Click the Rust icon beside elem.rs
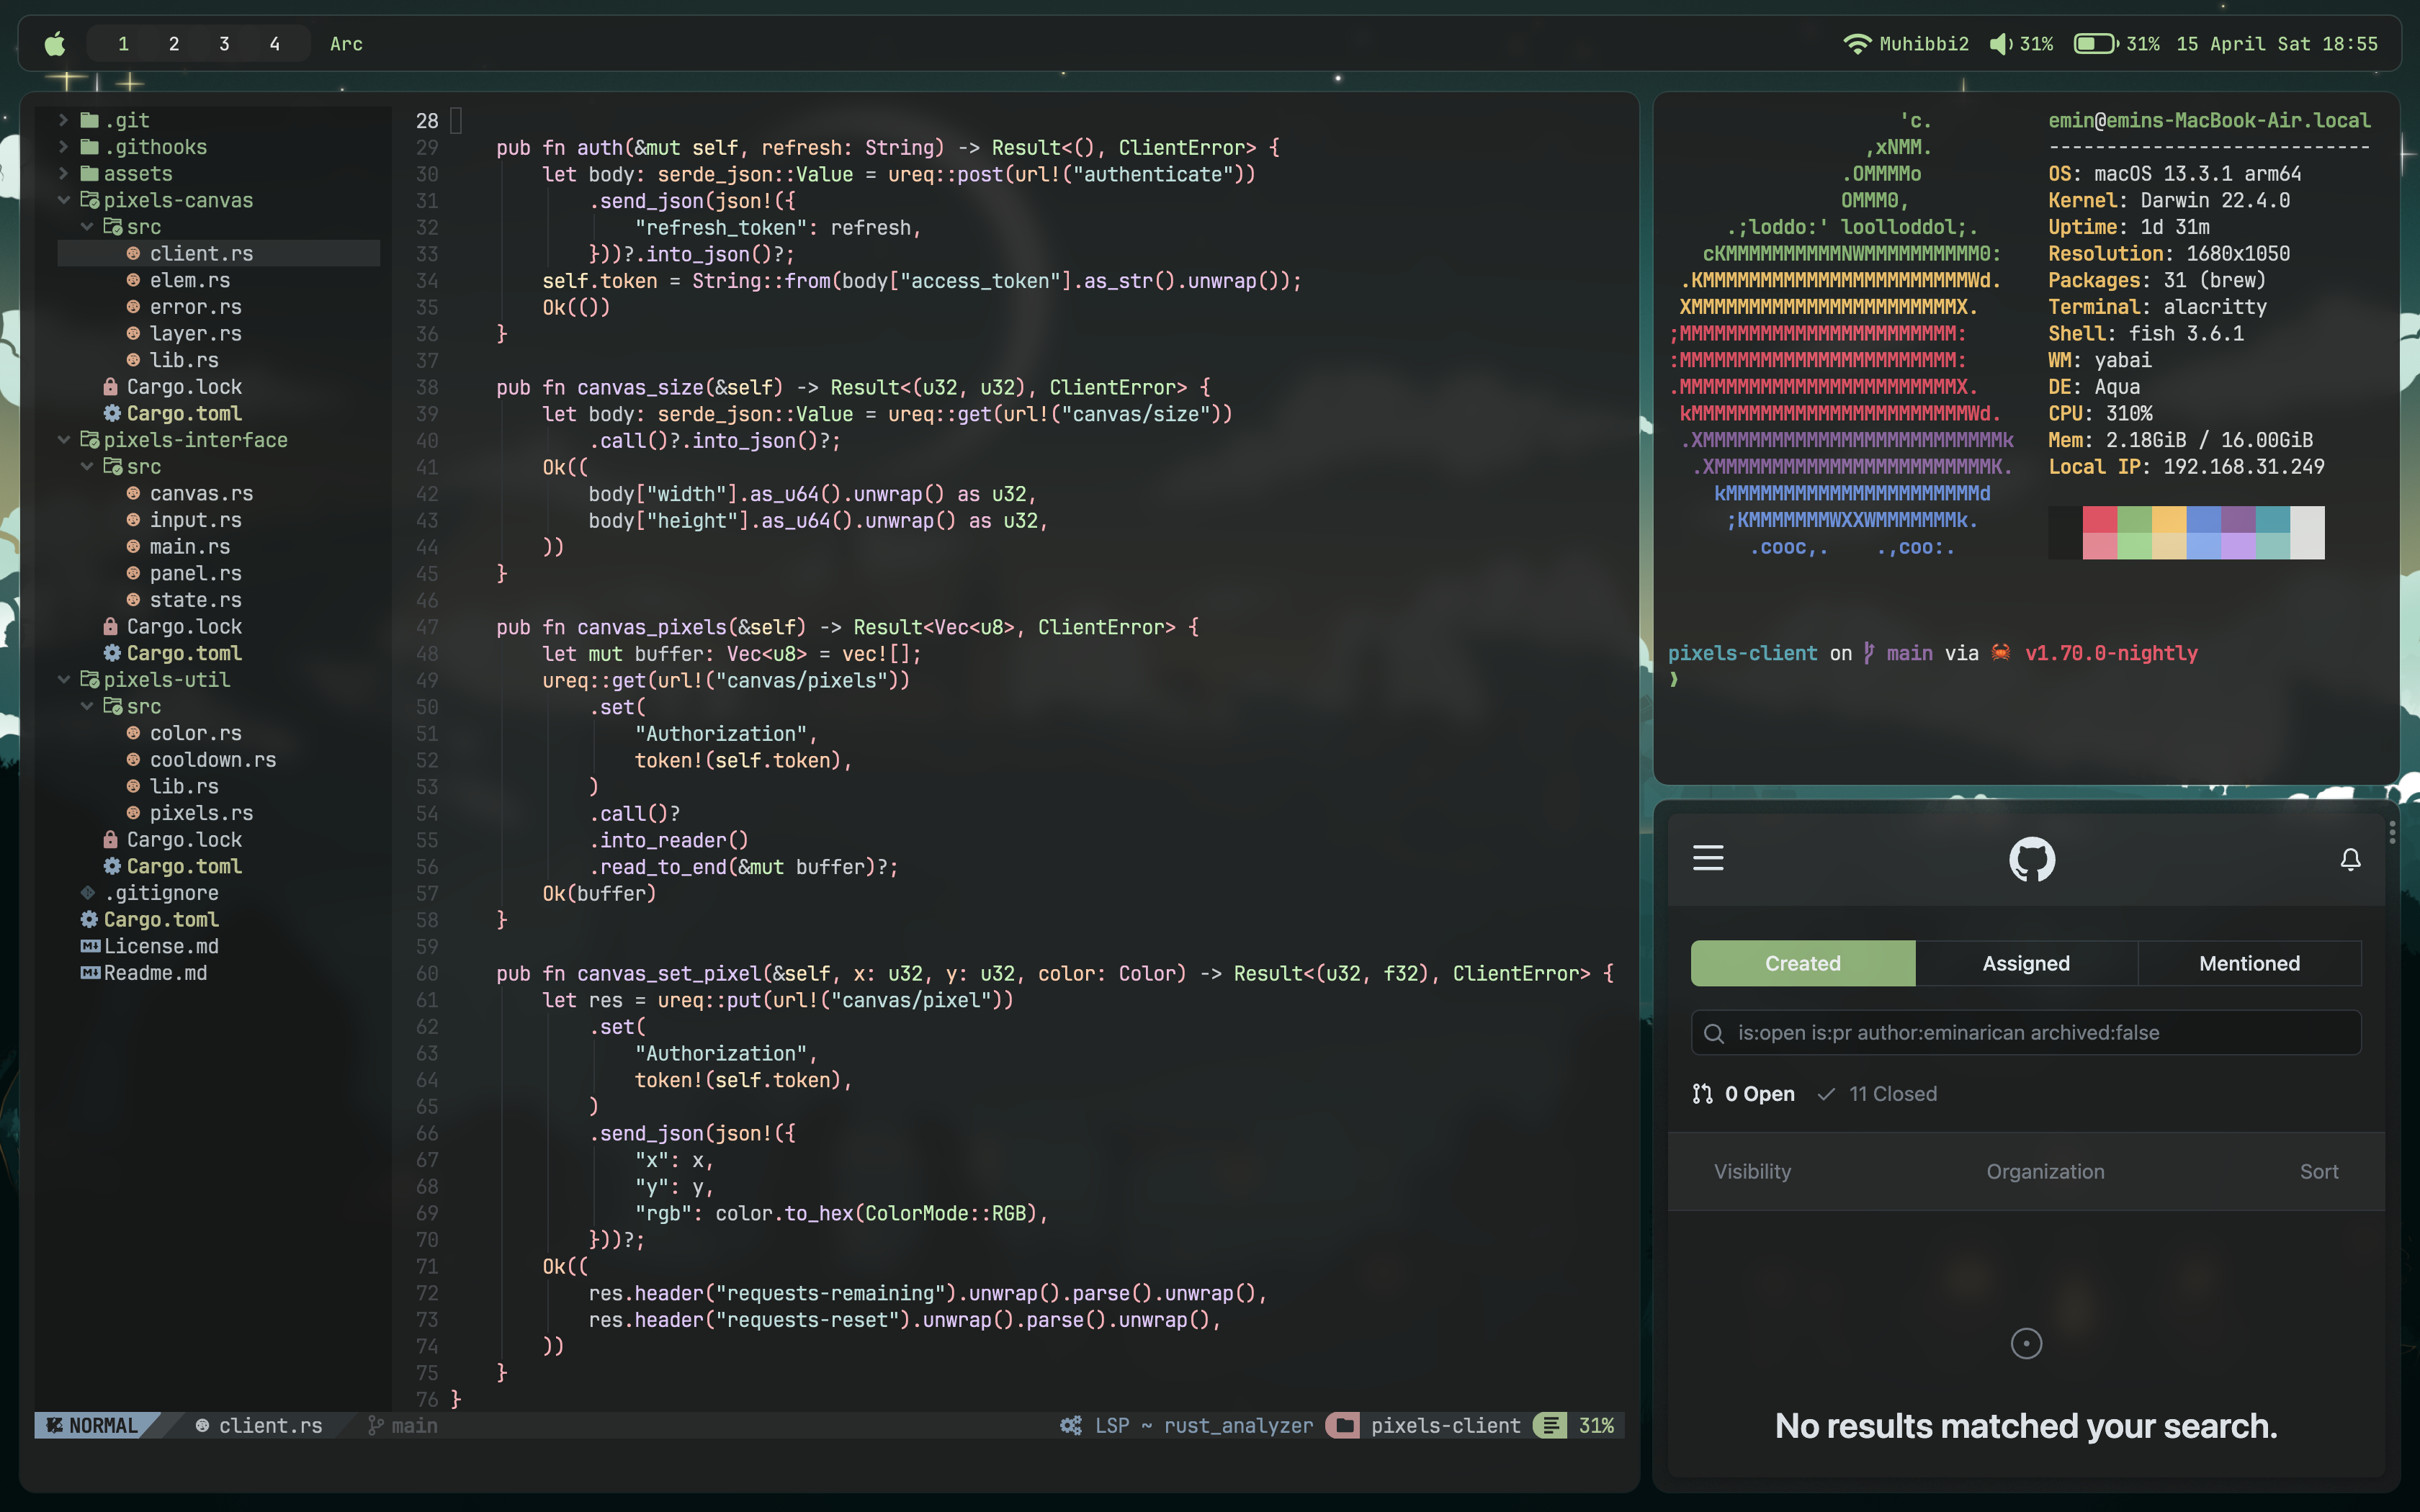The height and width of the screenshot is (1512, 2420). pos(133,280)
